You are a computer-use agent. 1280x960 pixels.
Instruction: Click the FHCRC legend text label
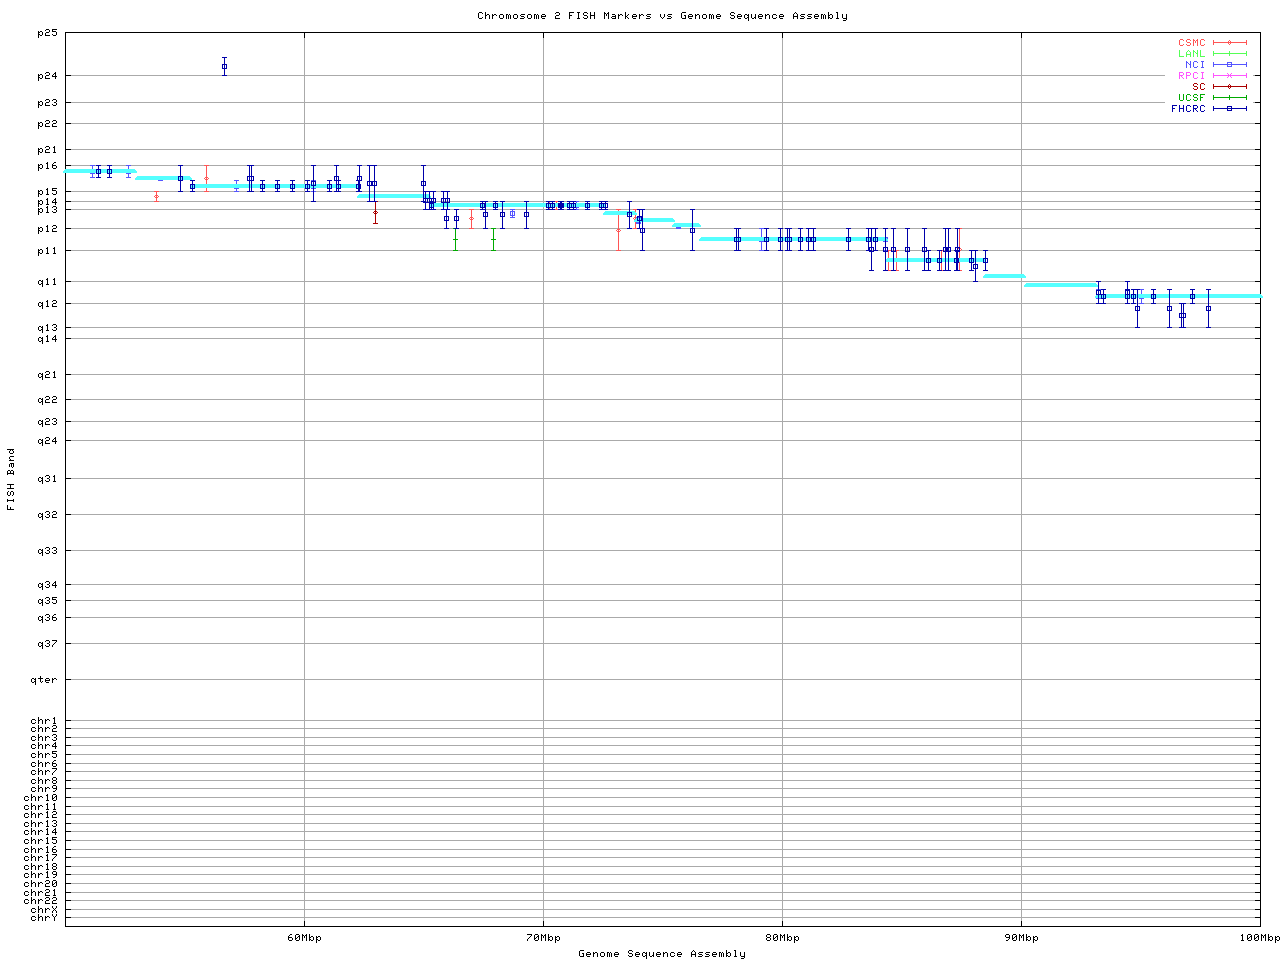pyautogui.click(x=1188, y=109)
